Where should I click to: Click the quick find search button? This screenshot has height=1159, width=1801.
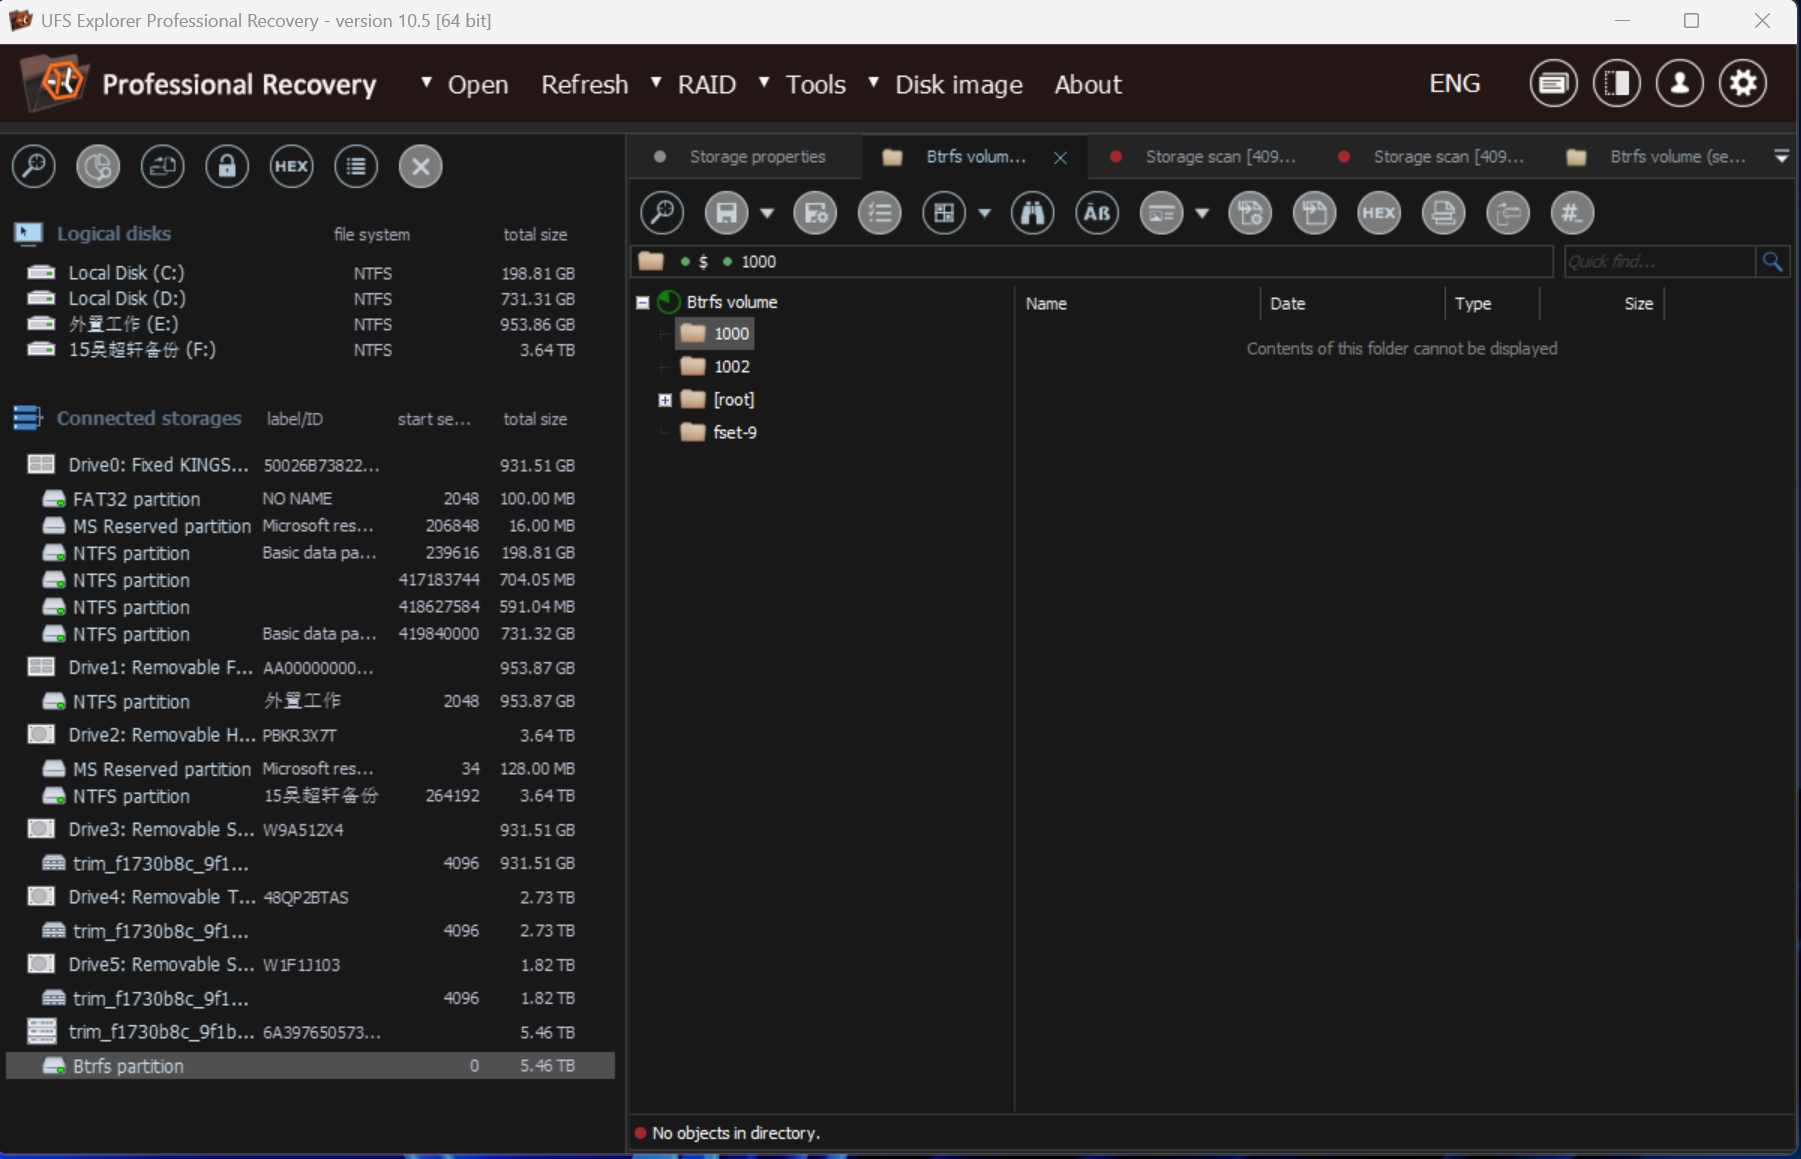[x=1772, y=262]
